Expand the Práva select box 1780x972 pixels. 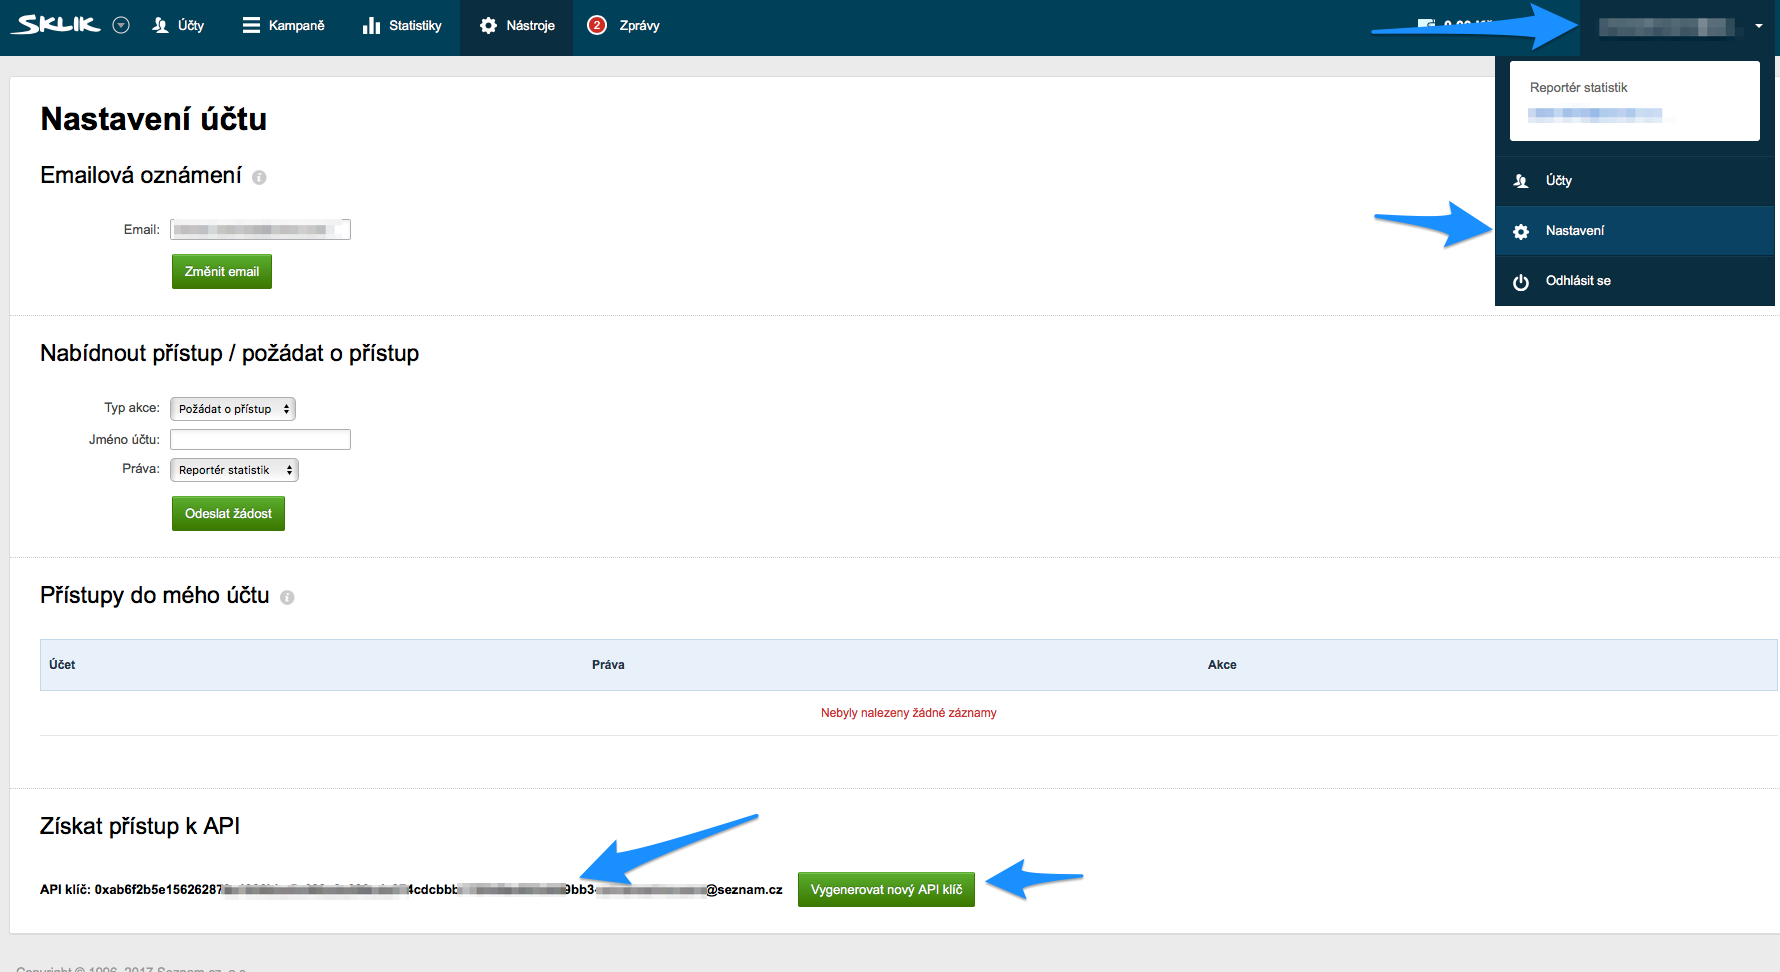(x=234, y=470)
